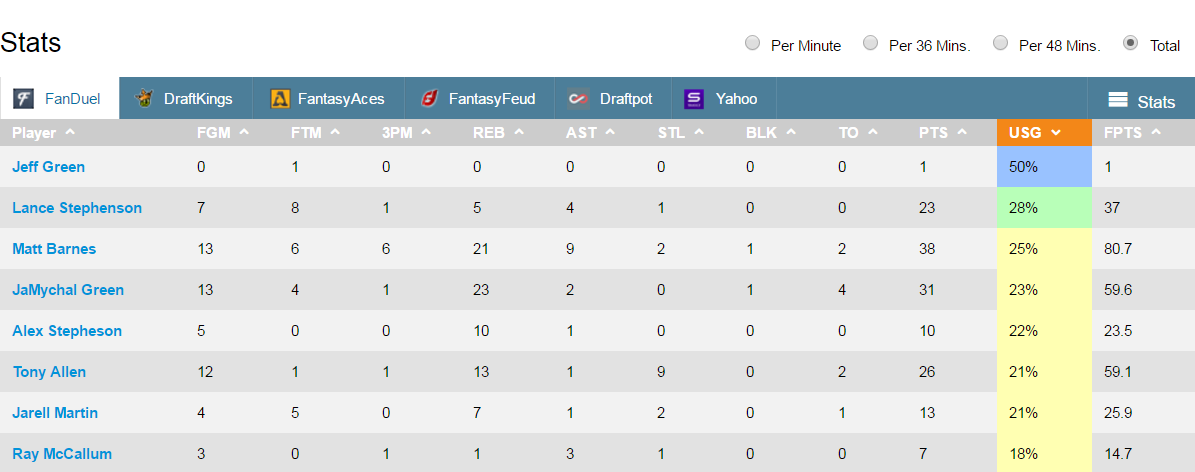Select the Per Minute radio button
Screen dimensions: 1195x472
(752, 43)
